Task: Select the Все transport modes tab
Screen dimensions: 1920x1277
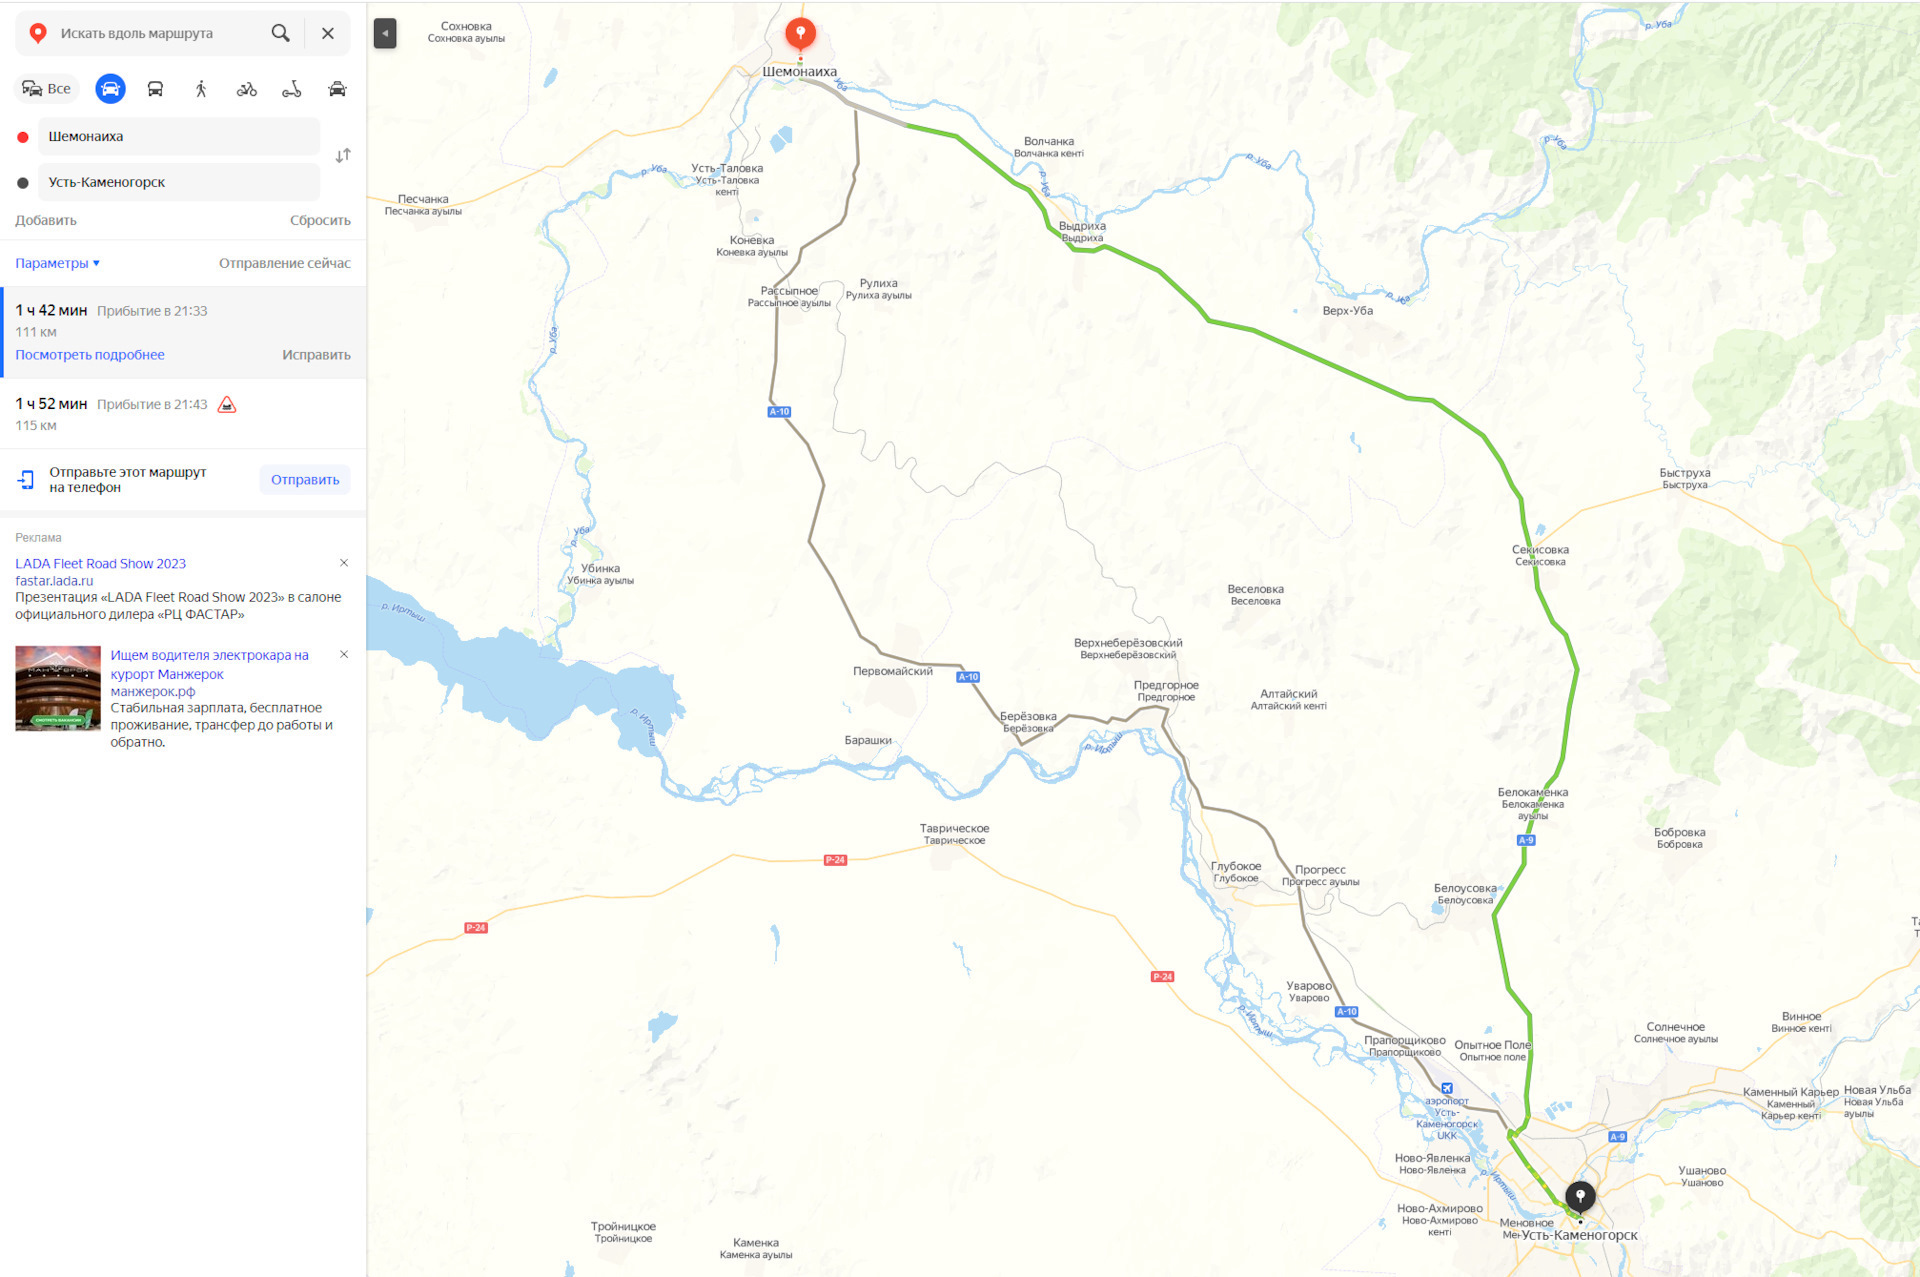Action: click(47, 89)
